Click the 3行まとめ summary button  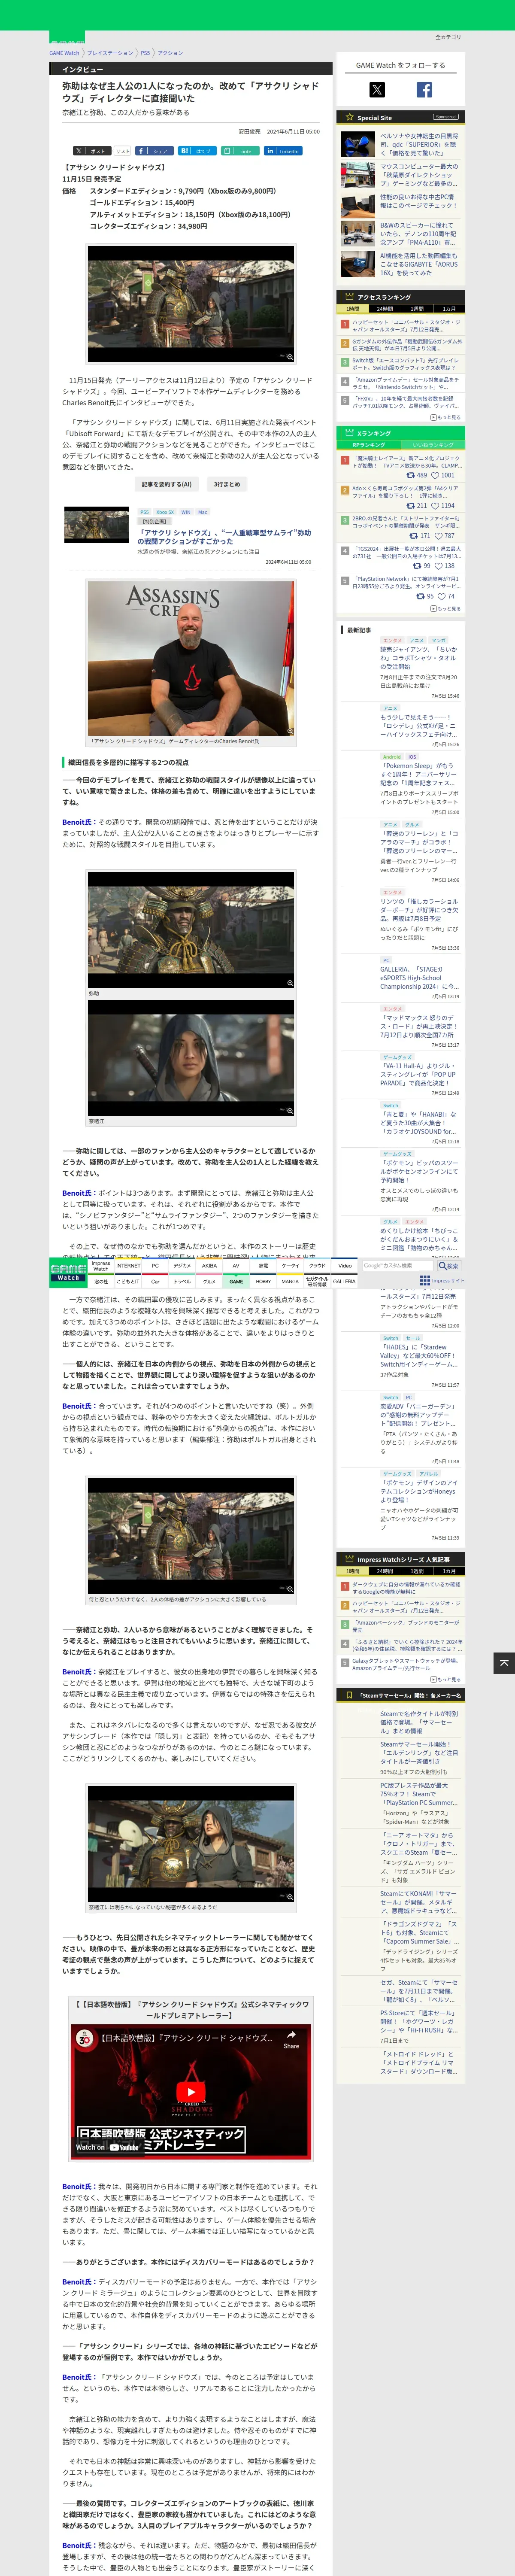(226, 484)
